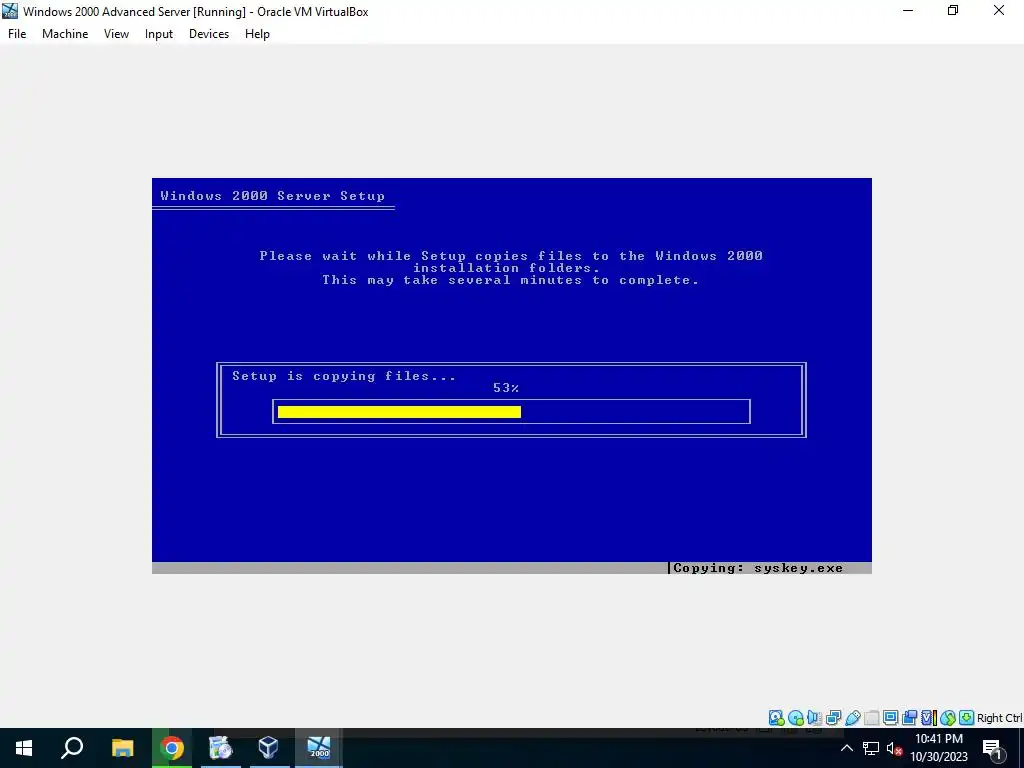This screenshot has height=768, width=1024.
Task: Restore down the VirtualBox window
Action: (x=953, y=10)
